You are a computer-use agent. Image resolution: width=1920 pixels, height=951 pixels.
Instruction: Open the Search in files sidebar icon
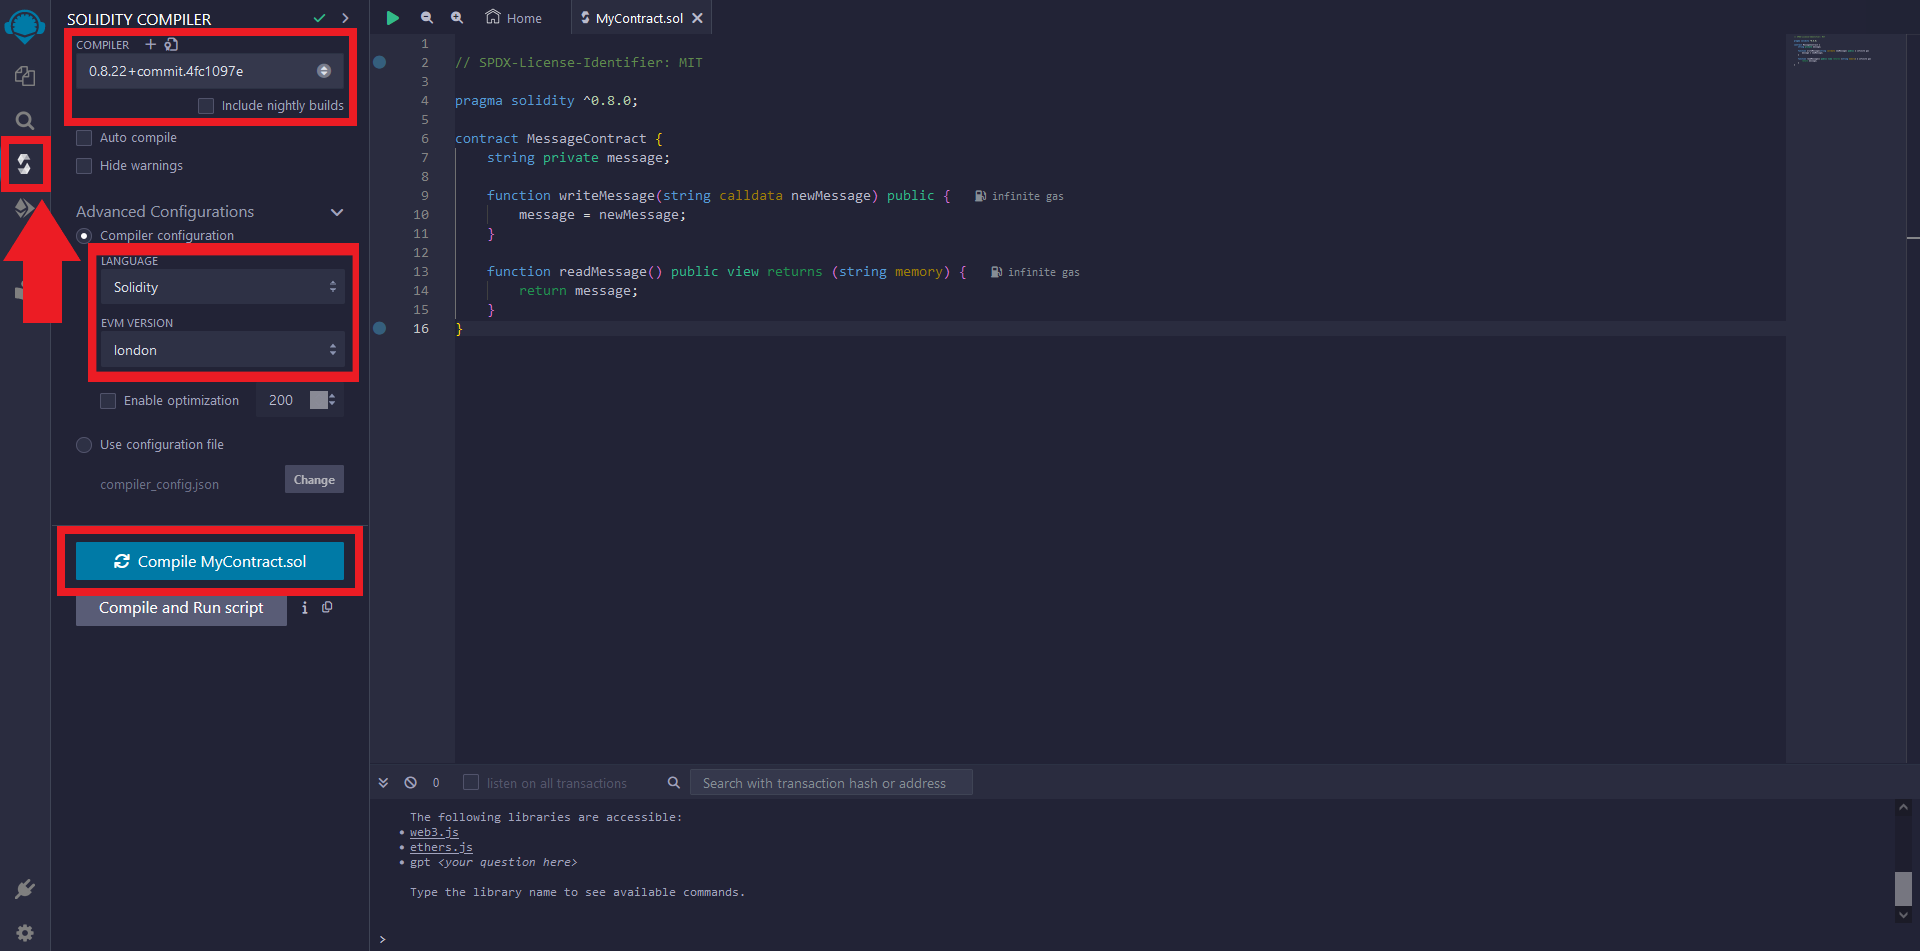(x=25, y=121)
